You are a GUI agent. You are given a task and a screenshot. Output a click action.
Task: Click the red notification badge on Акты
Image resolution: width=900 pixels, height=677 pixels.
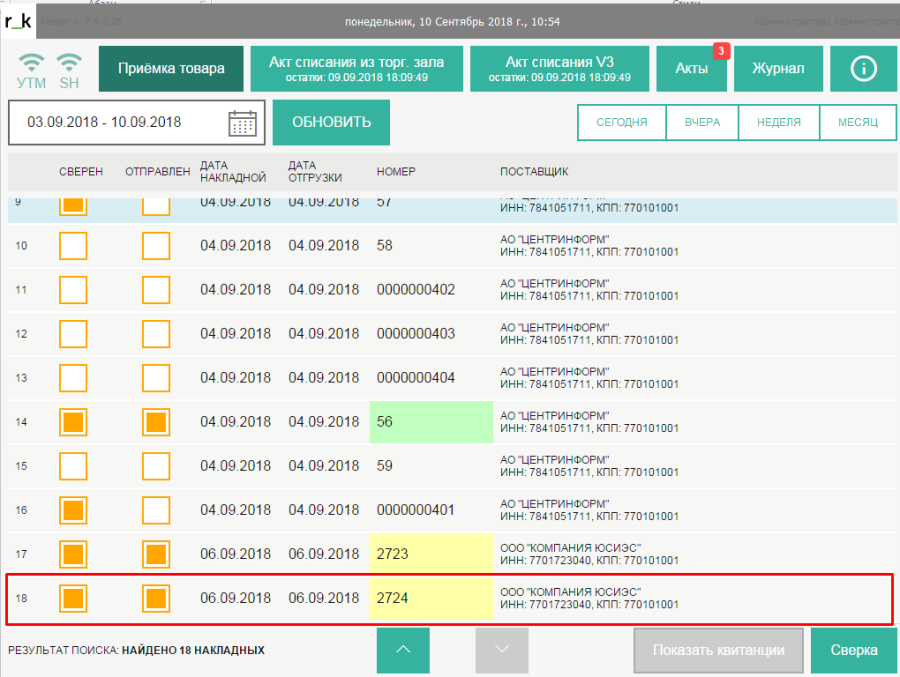click(x=720, y=50)
